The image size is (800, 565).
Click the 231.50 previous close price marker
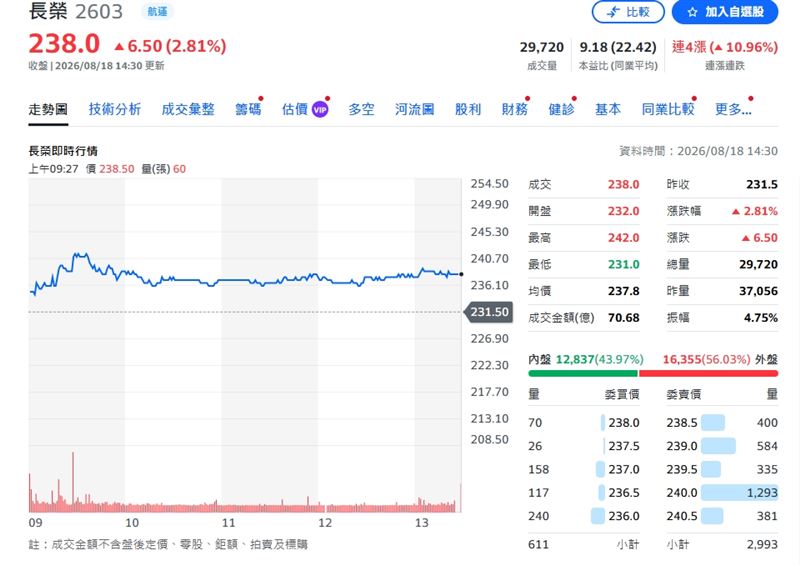489,312
